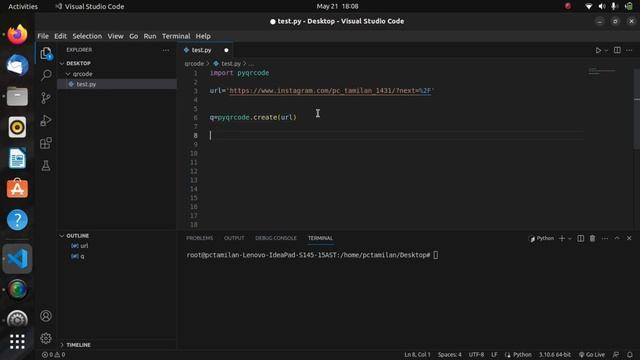Open the Source Control view

tap(46, 98)
